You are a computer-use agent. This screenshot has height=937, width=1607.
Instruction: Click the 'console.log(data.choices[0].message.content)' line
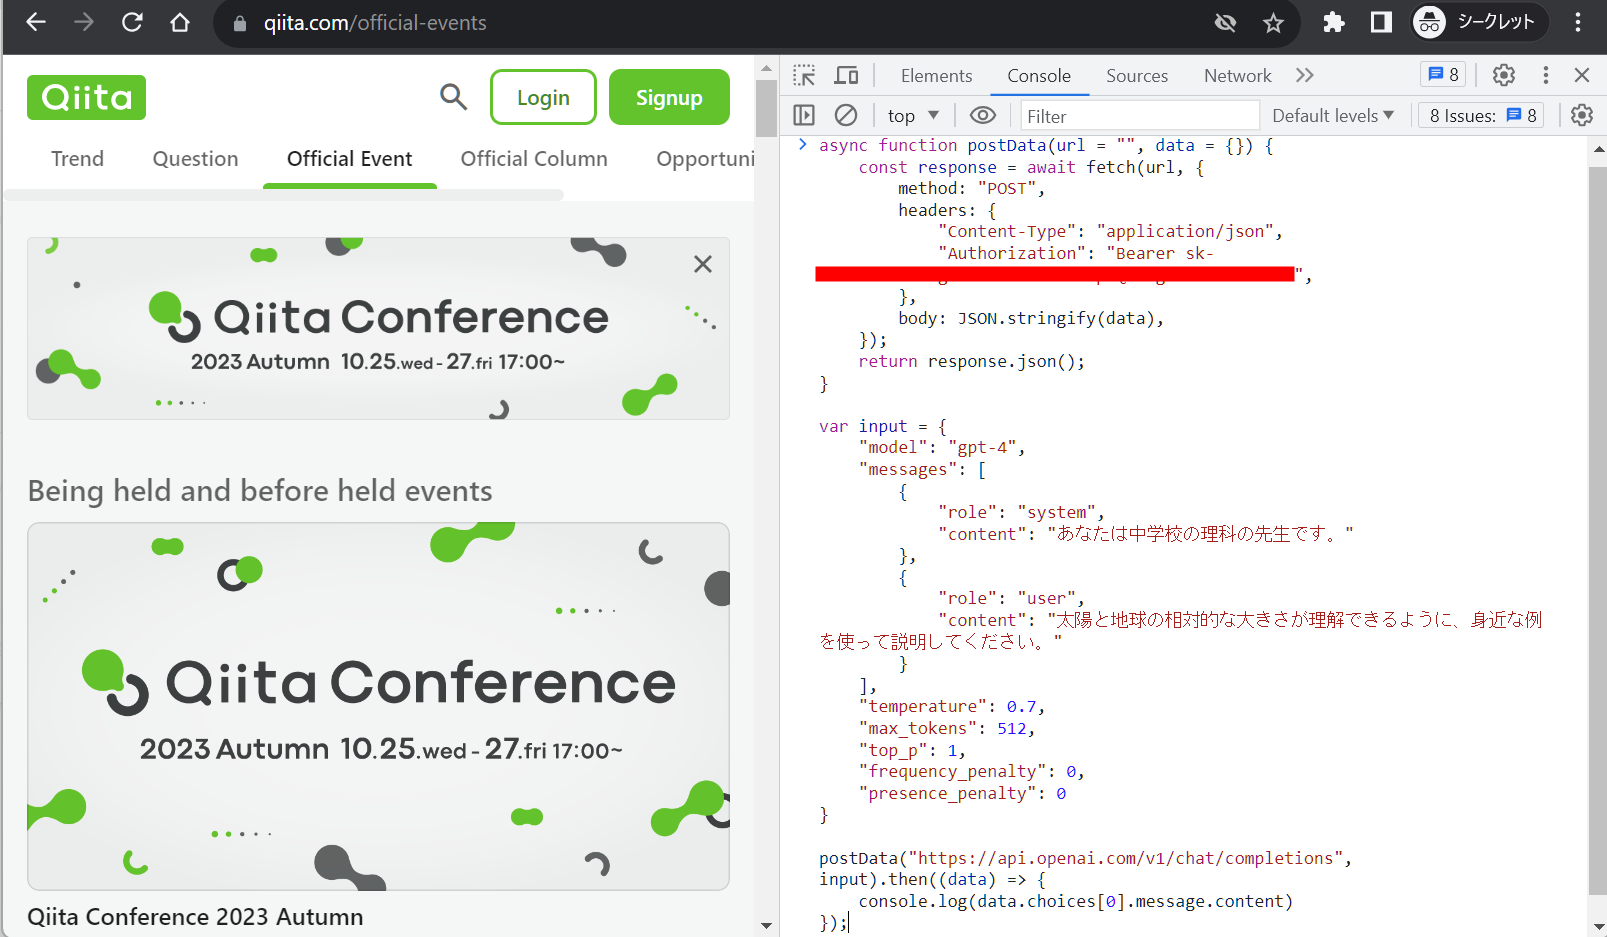1076,901
